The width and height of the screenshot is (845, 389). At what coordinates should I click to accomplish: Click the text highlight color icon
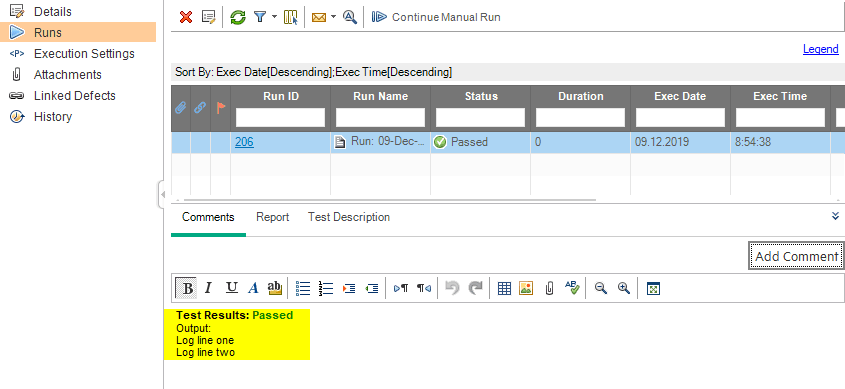point(275,288)
